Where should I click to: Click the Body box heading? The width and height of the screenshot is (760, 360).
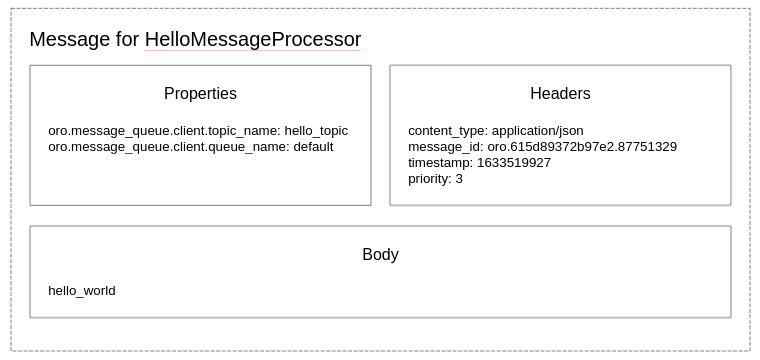[x=380, y=254]
